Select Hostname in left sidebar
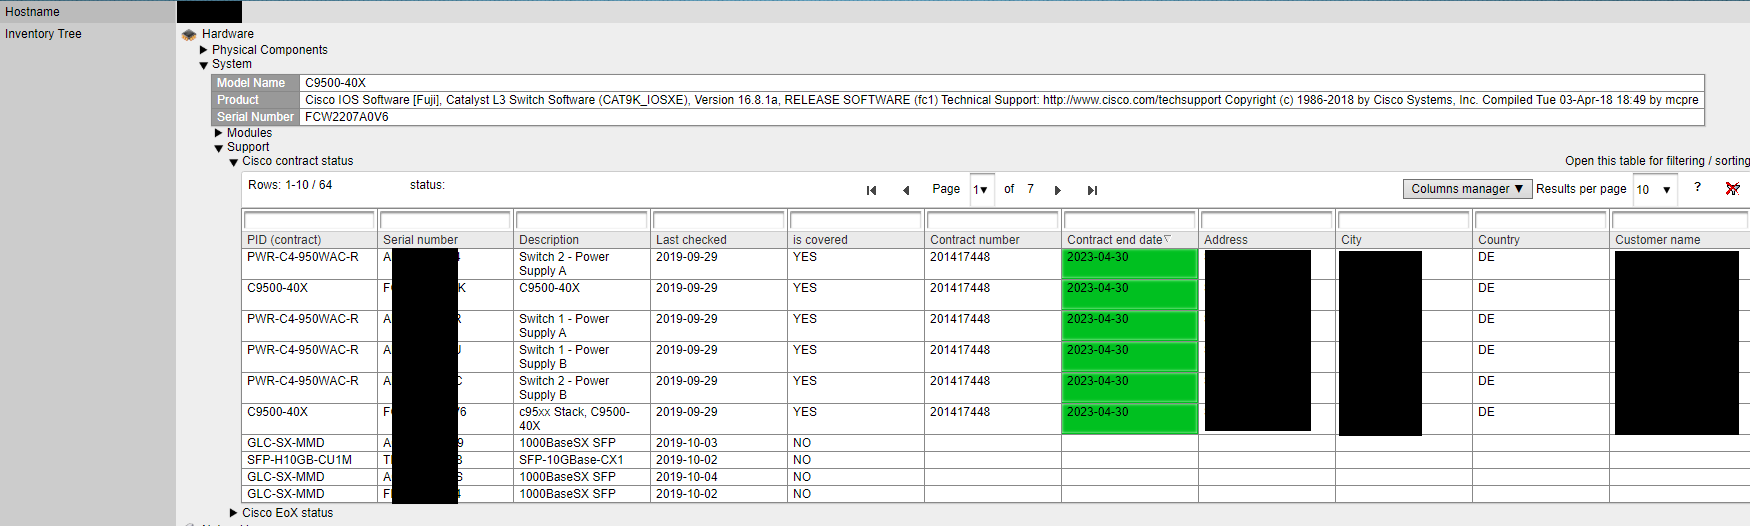1750x526 pixels. (x=32, y=12)
